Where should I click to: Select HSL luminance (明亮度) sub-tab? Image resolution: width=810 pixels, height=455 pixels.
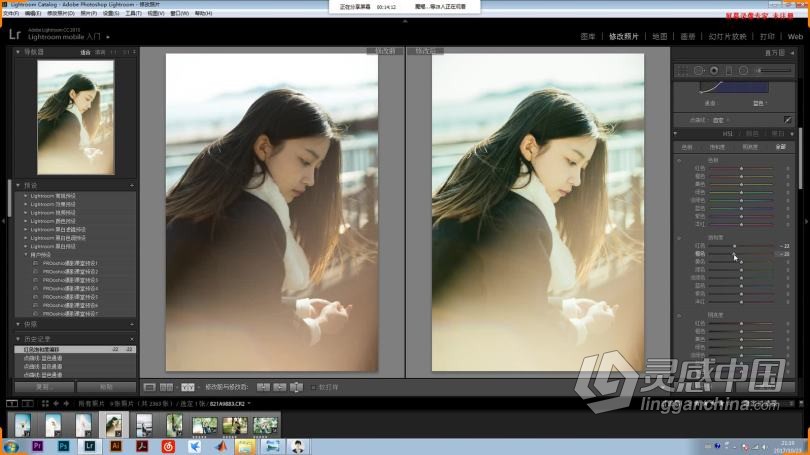click(750, 147)
